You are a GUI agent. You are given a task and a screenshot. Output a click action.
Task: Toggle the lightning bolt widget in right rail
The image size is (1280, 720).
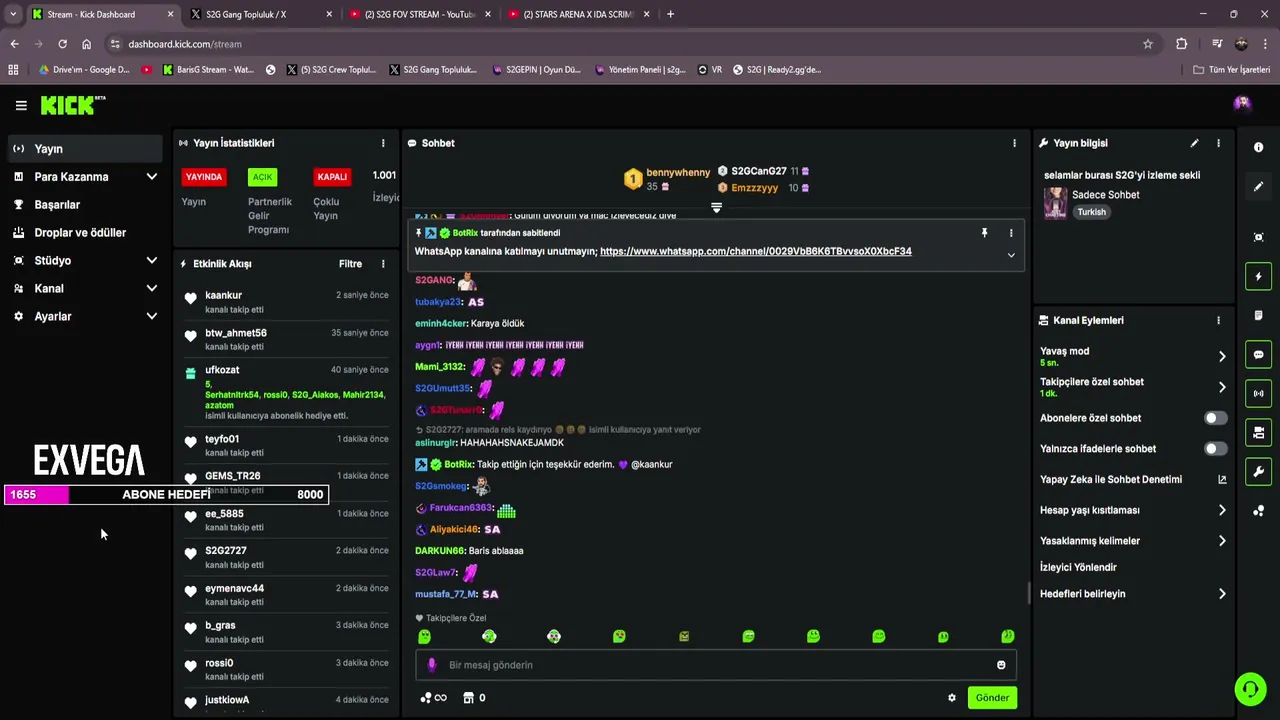1258,276
